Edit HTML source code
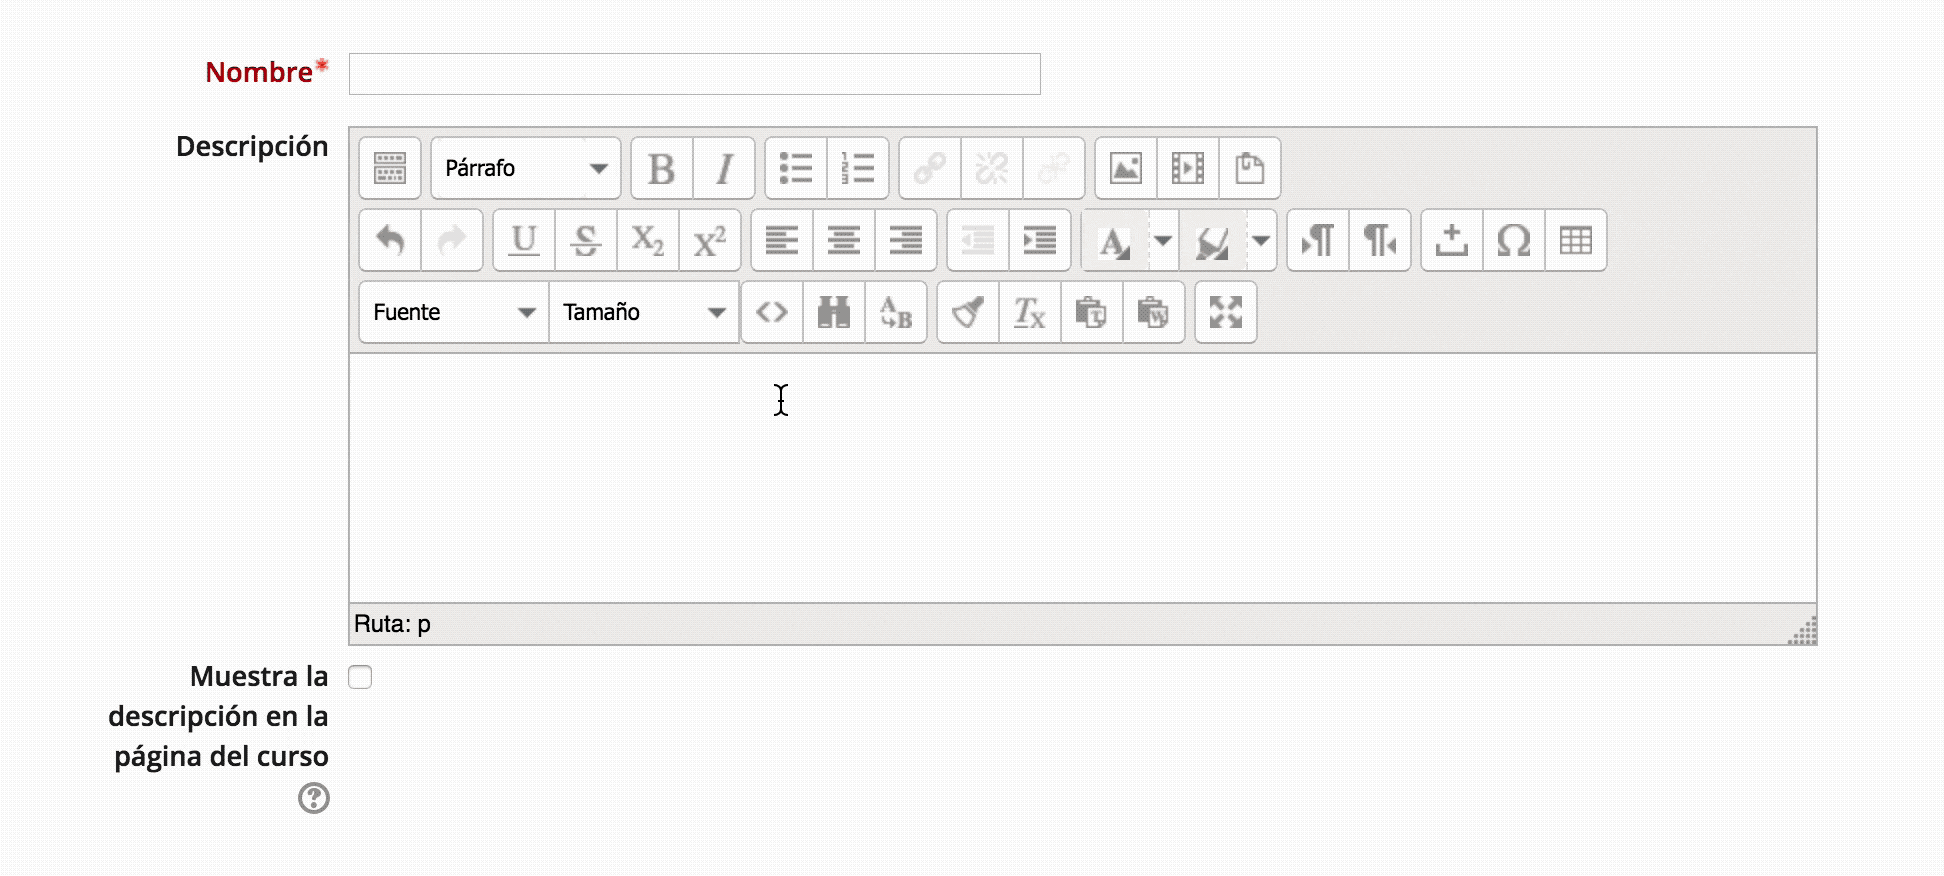Viewport: 1944px width, 876px height. pos(772,313)
